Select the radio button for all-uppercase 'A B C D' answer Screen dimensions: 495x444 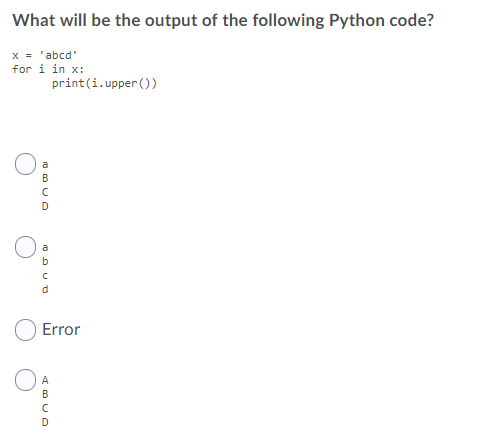tap(25, 380)
